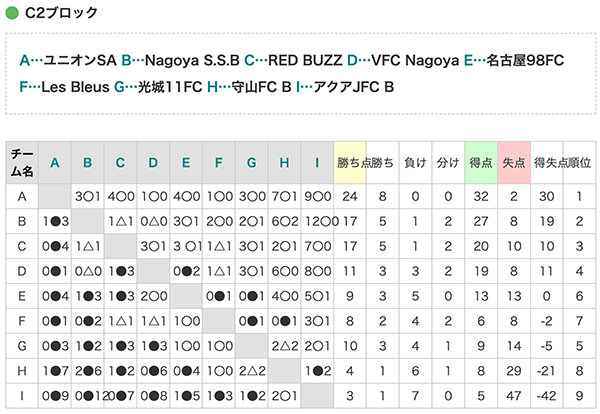This screenshot has height=414, width=600.
Task: Click column header I in table
Action: [x=317, y=163]
